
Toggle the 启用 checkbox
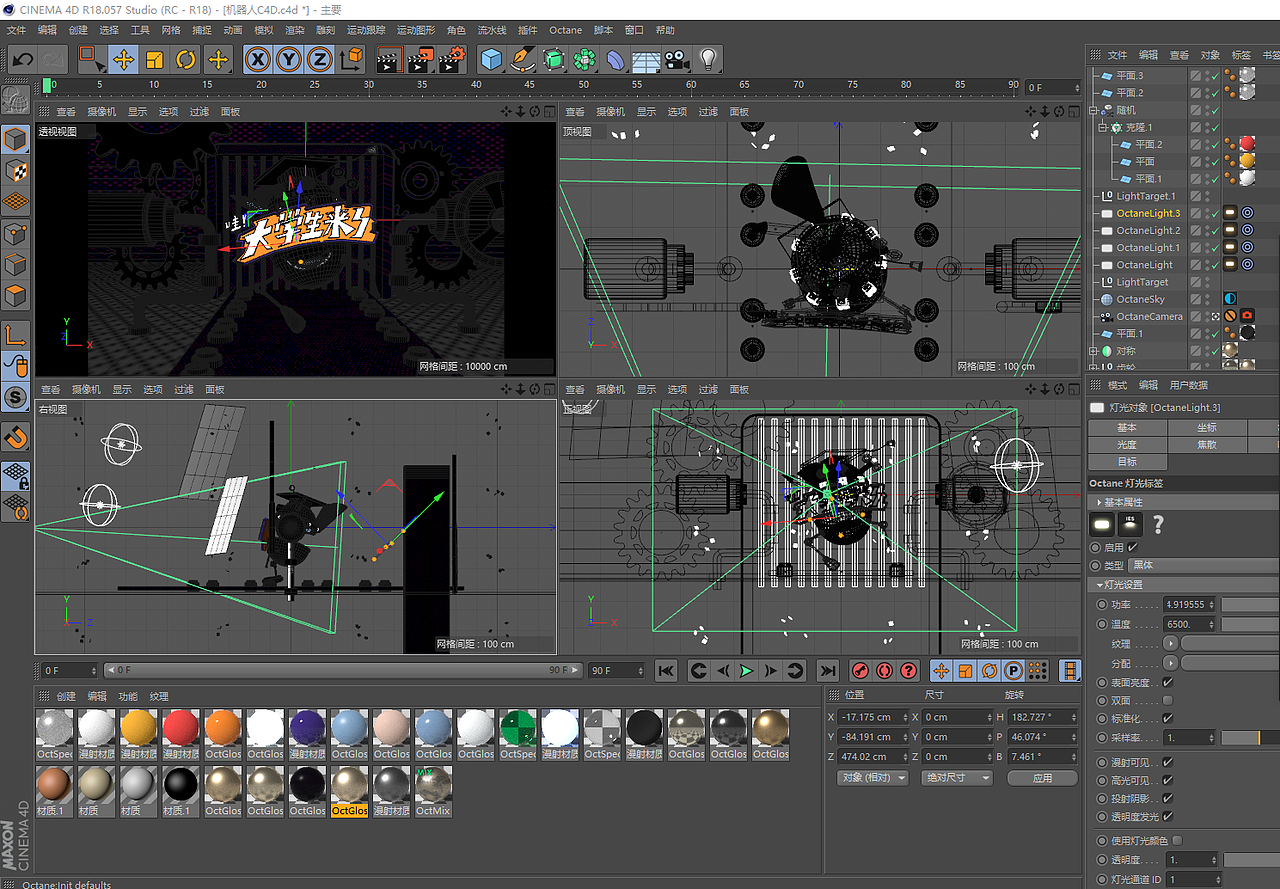coord(1133,547)
